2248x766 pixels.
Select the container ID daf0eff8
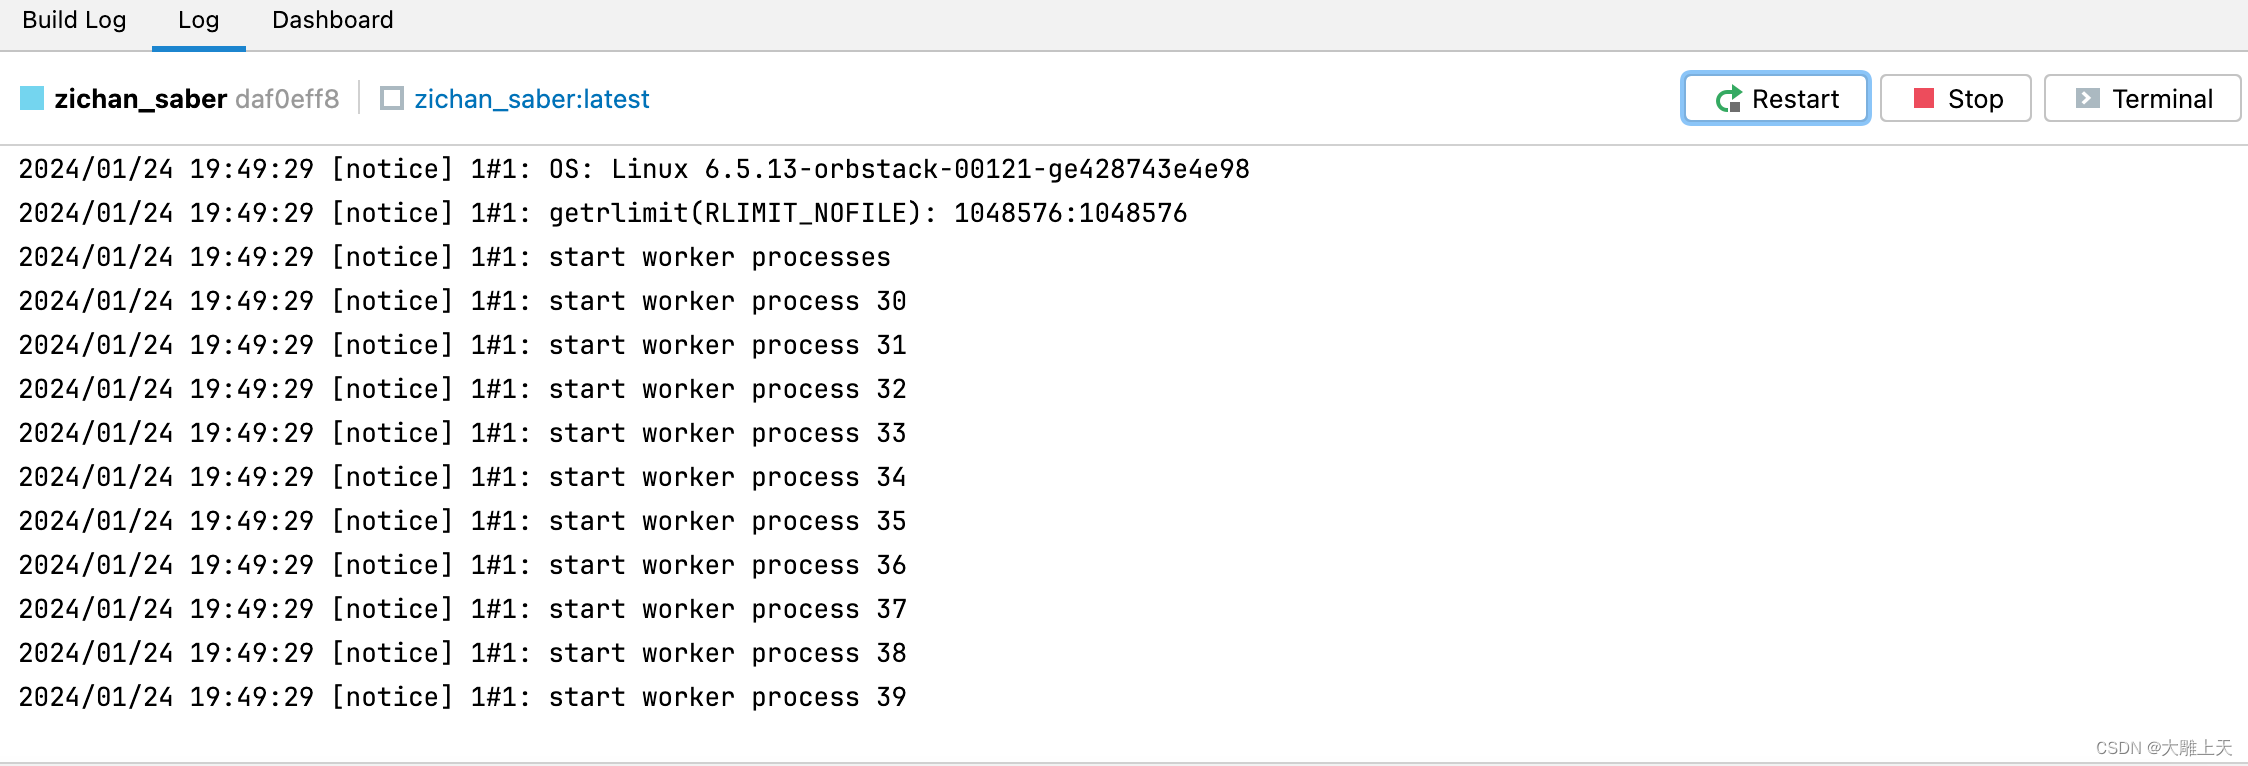288,98
